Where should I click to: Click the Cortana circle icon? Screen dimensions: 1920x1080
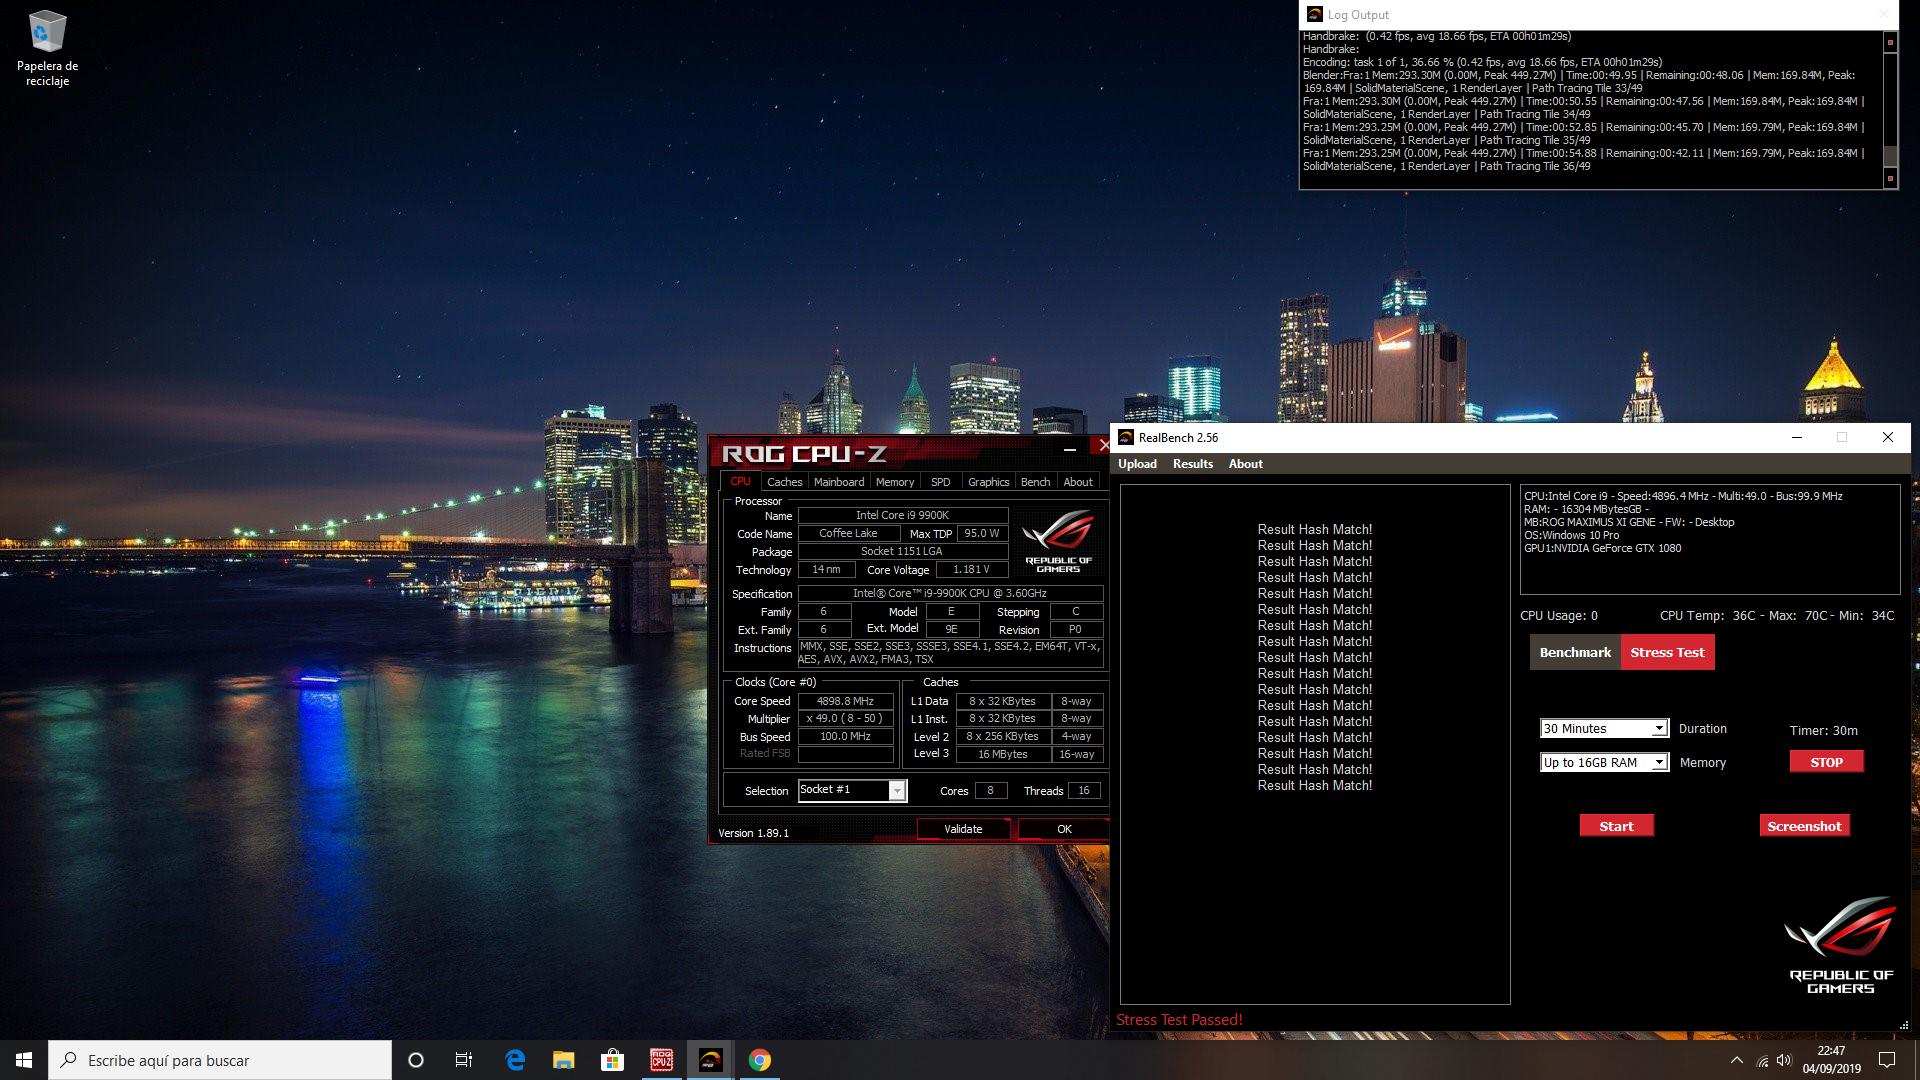click(416, 1060)
